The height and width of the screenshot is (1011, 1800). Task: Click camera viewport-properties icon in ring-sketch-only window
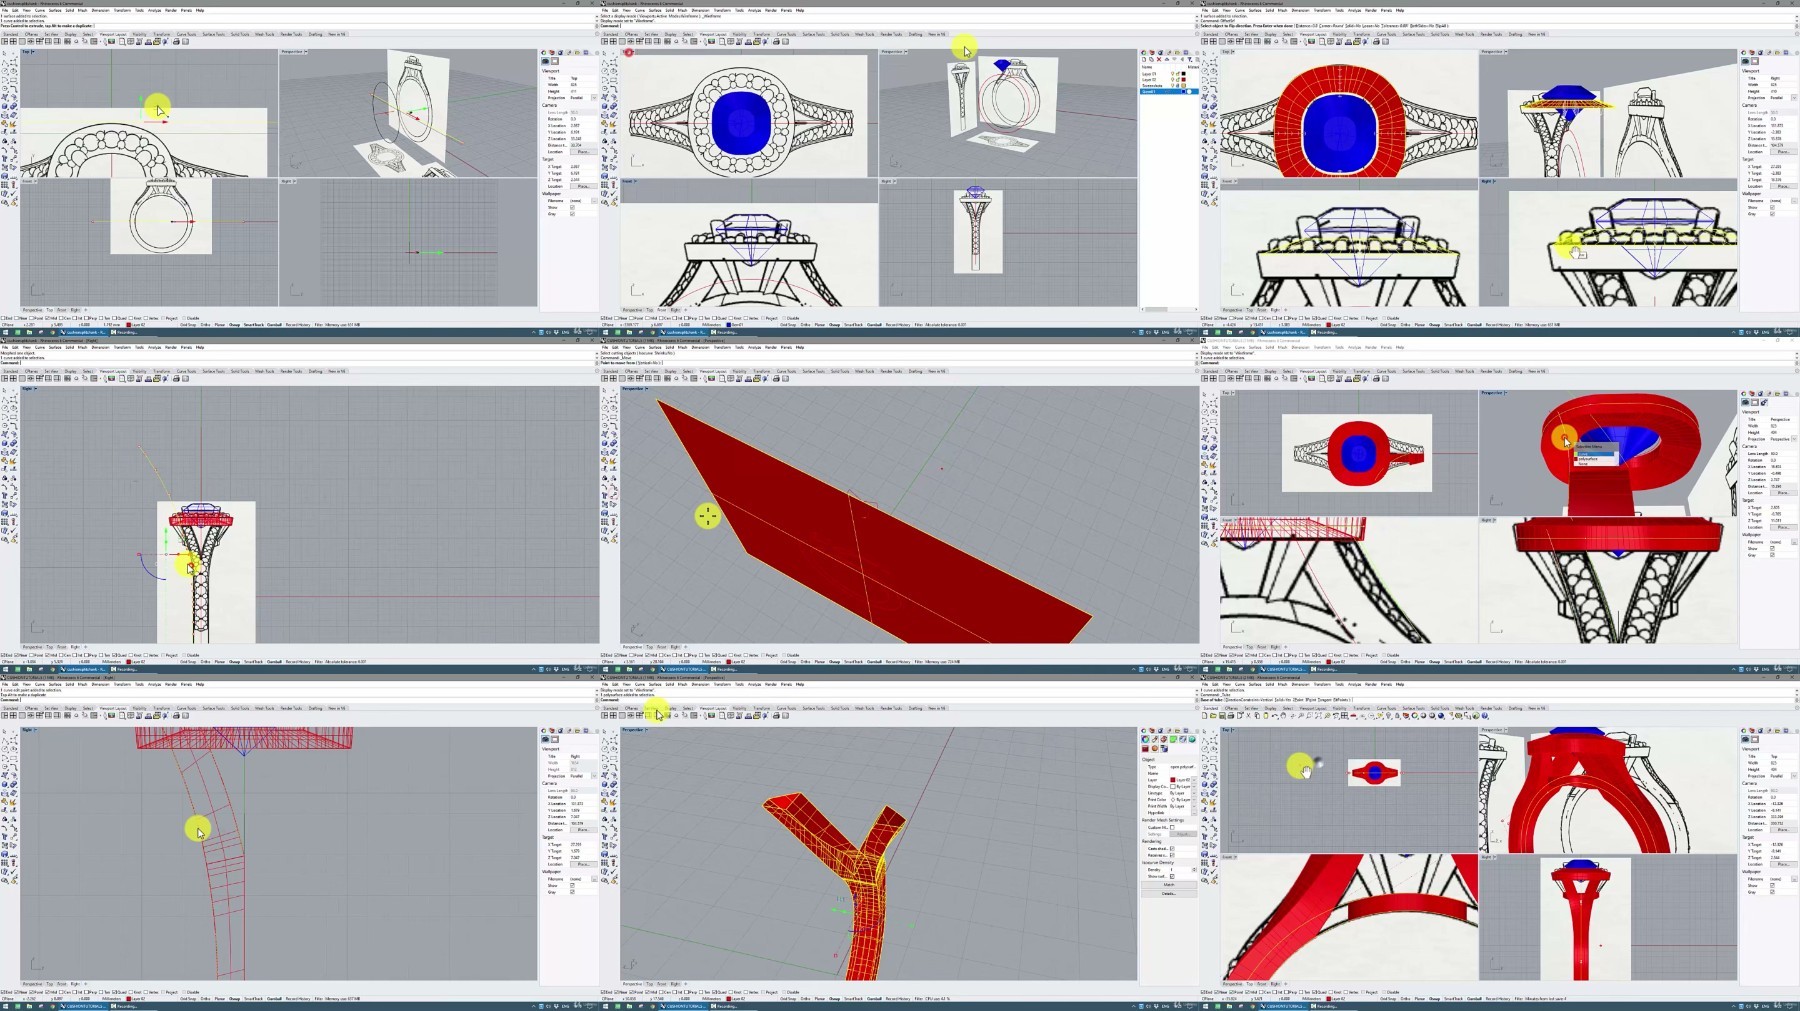click(x=545, y=61)
